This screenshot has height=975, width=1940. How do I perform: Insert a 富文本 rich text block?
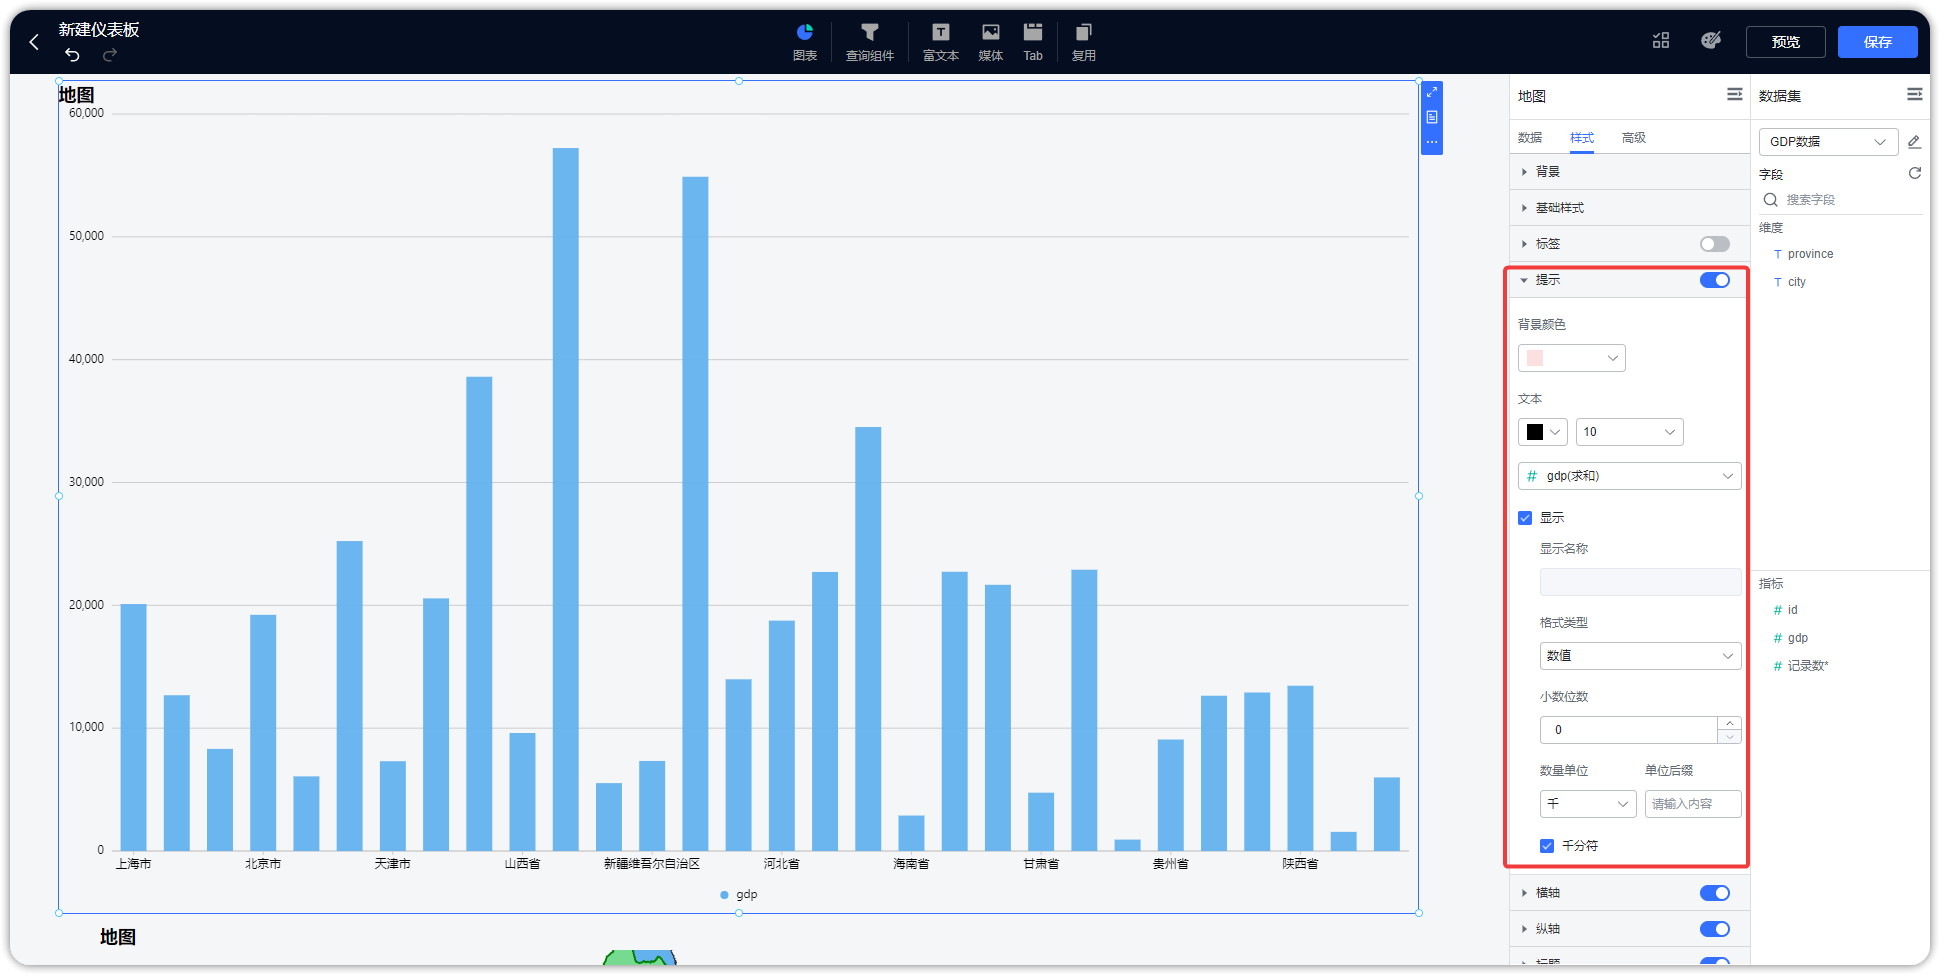click(940, 42)
